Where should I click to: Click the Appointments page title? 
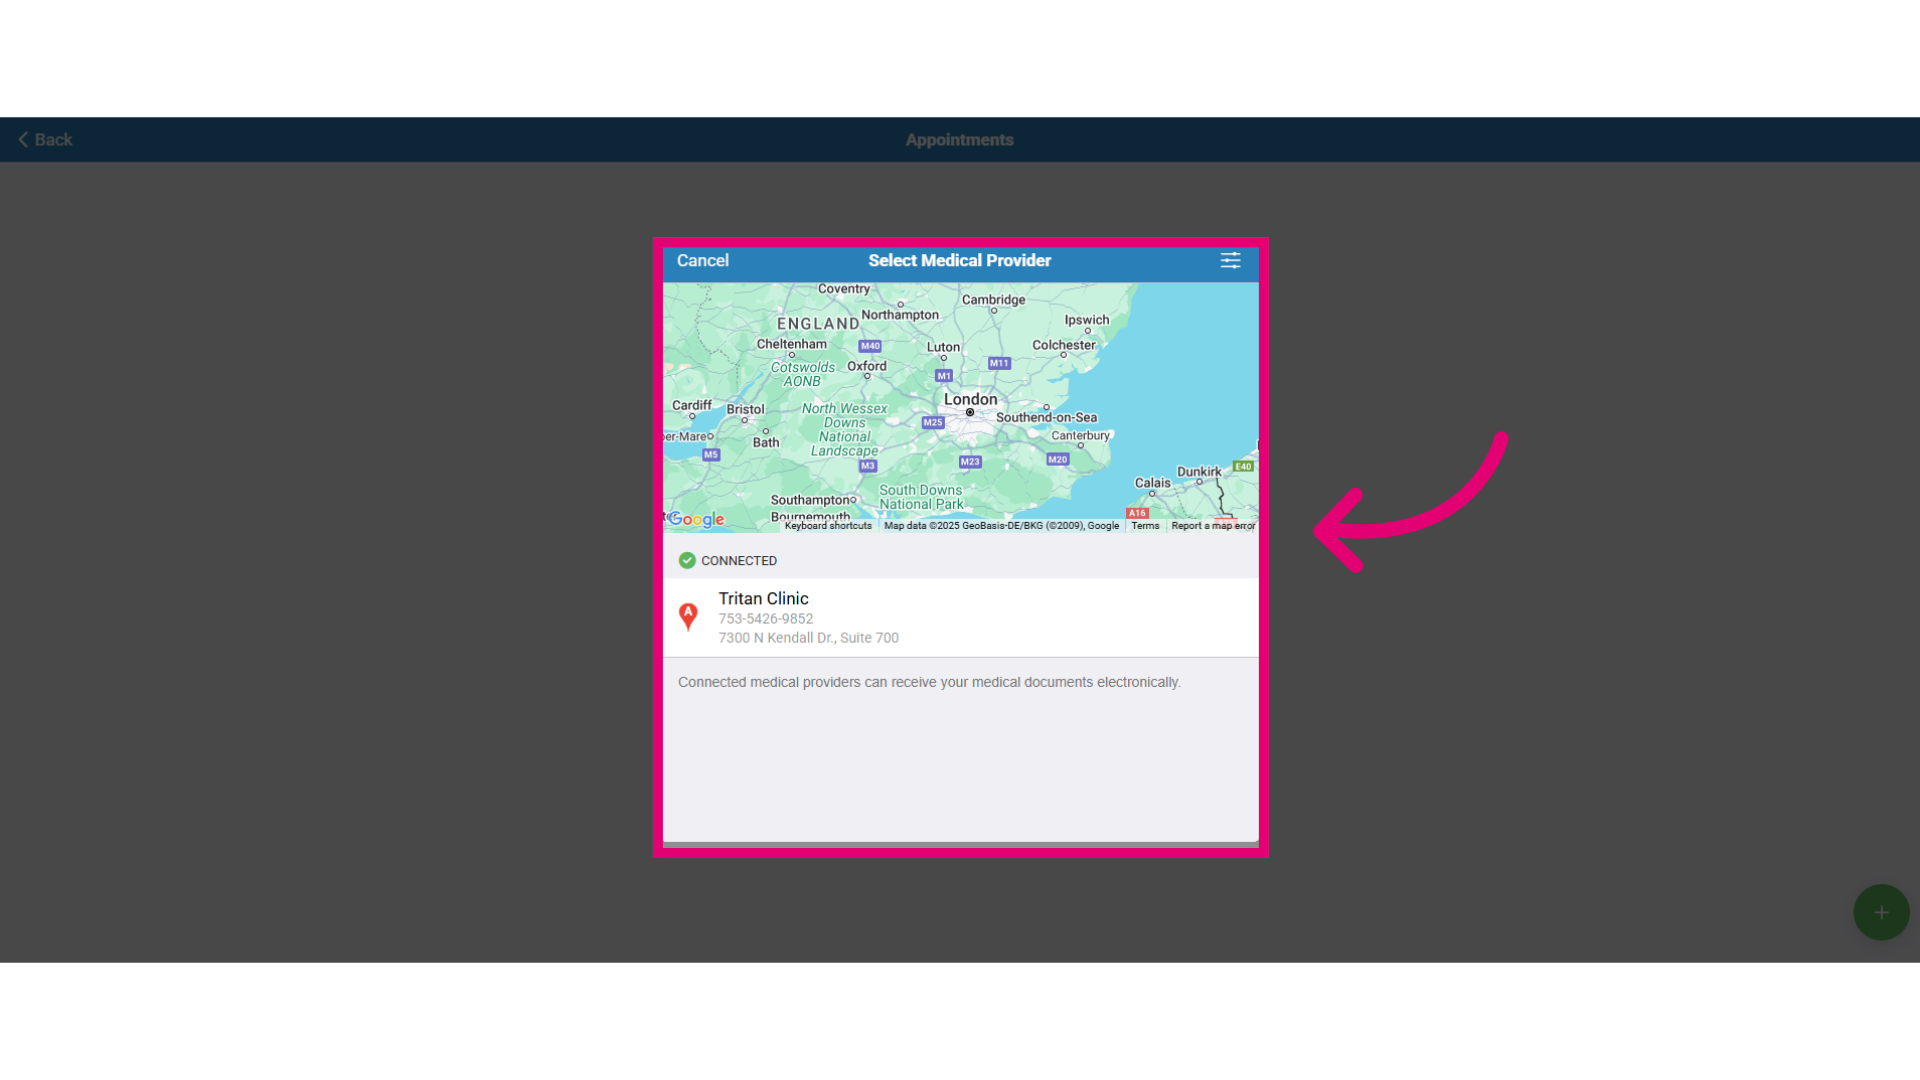[959, 140]
